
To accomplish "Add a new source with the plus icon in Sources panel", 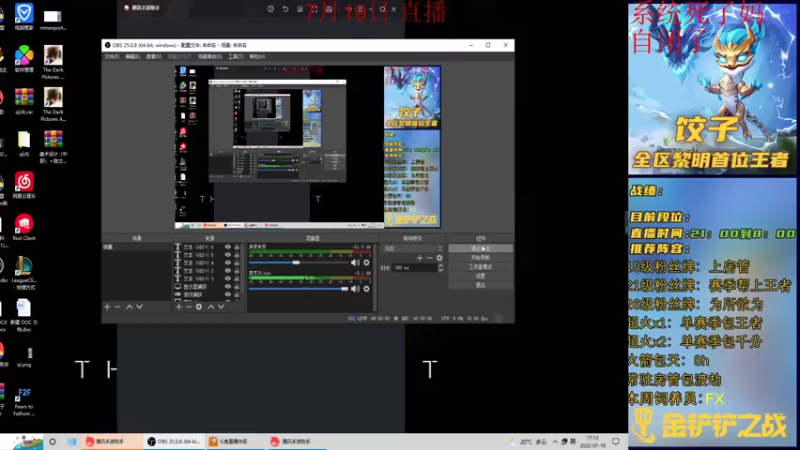I will (x=179, y=307).
